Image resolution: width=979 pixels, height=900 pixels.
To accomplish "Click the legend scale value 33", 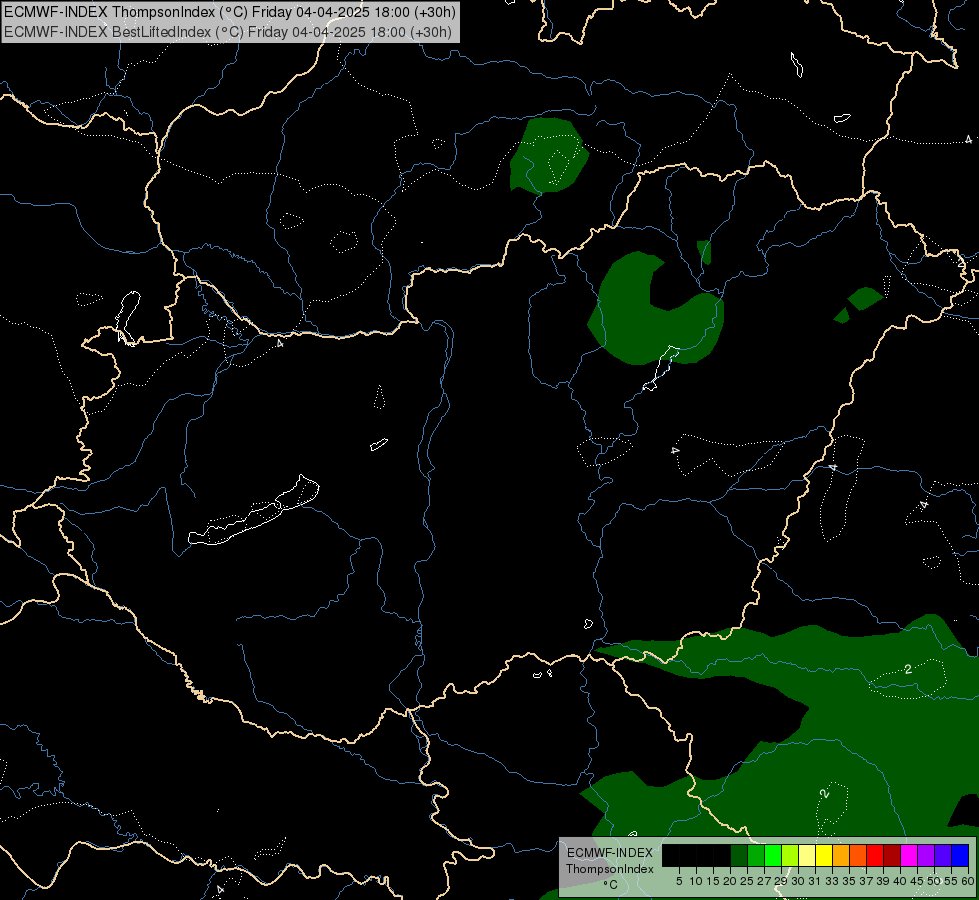I will click(832, 881).
